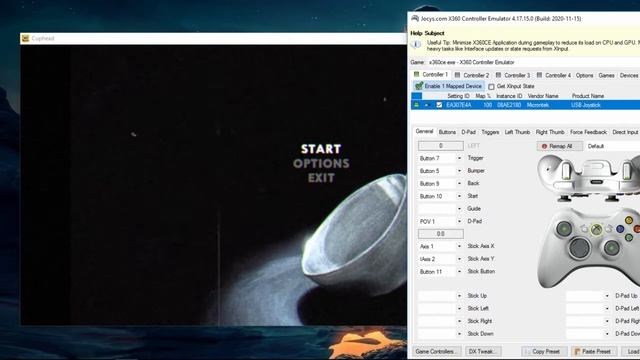The height and width of the screenshot is (360, 640).
Task: Click the Start button on controller image
Action: [x=609, y=229]
